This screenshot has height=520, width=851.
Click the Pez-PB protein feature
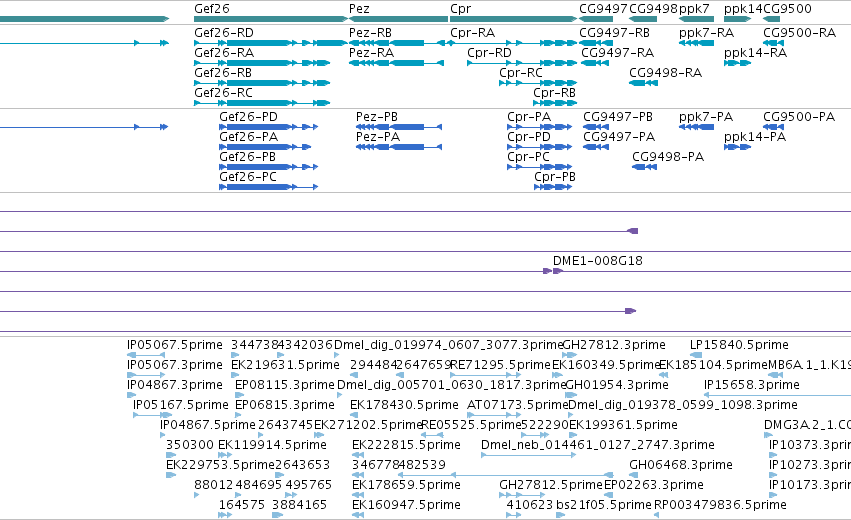point(377,117)
